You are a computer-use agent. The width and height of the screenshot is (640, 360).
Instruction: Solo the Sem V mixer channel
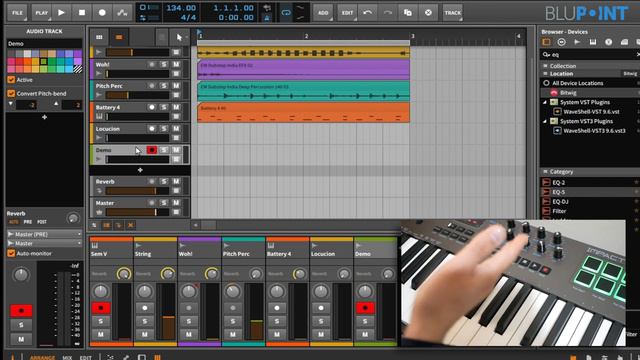tap(101, 321)
